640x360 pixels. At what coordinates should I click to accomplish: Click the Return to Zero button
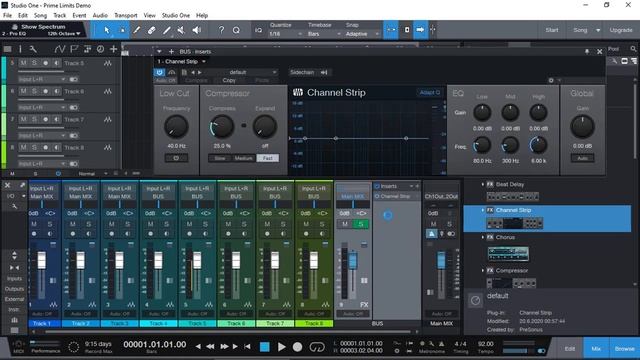(x=247, y=347)
